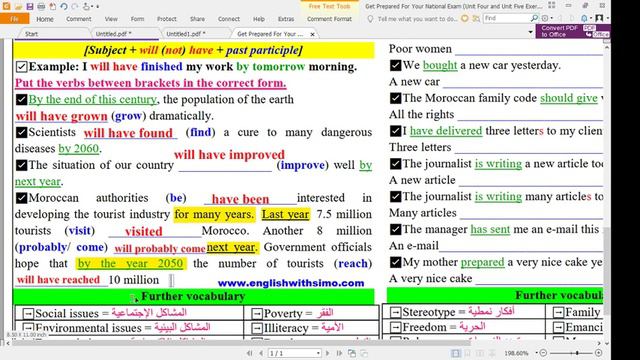Viewport: 640px width, 360px height.
Task: Save the document with the purple floppy icon
Action: (x=30, y=7)
